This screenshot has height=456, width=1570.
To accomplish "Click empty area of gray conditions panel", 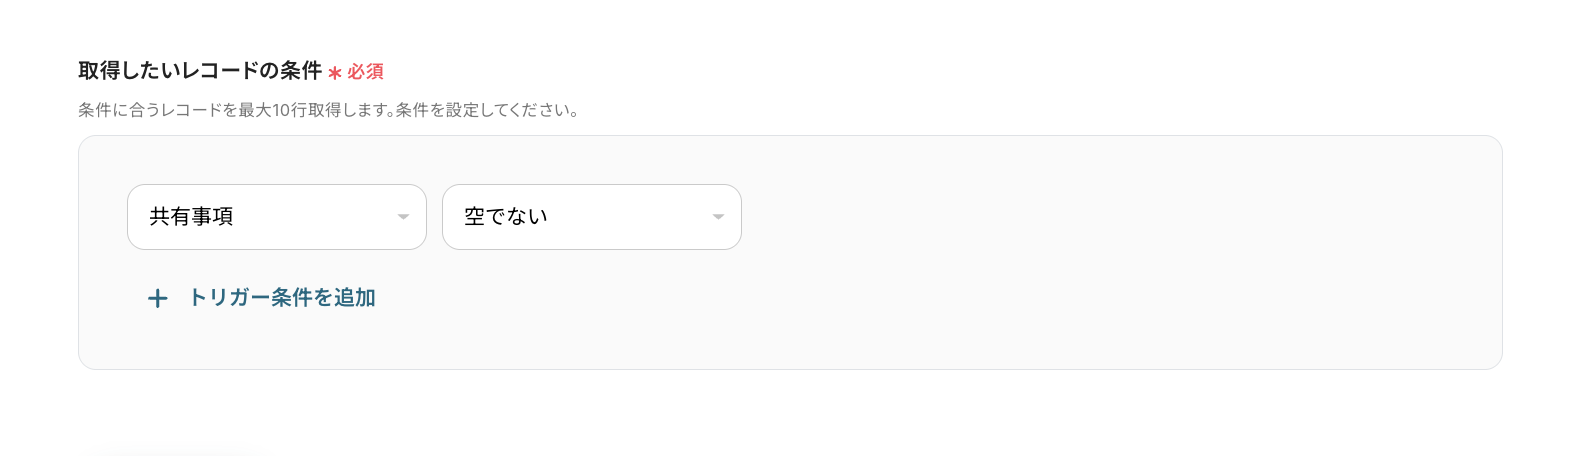I will point(1100,300).
